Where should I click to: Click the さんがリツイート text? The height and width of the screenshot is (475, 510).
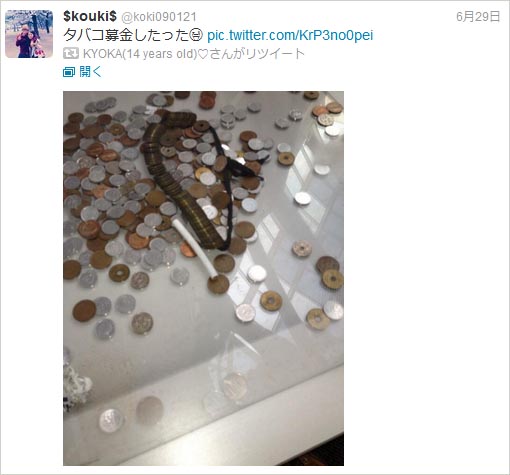click(x=257, y=54)
